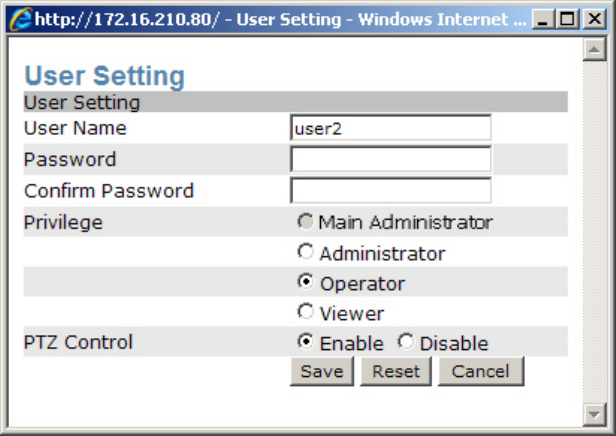This screenshot has width=616, height=436.
Task: Click the Reset button
Action: tap(396, 372)
